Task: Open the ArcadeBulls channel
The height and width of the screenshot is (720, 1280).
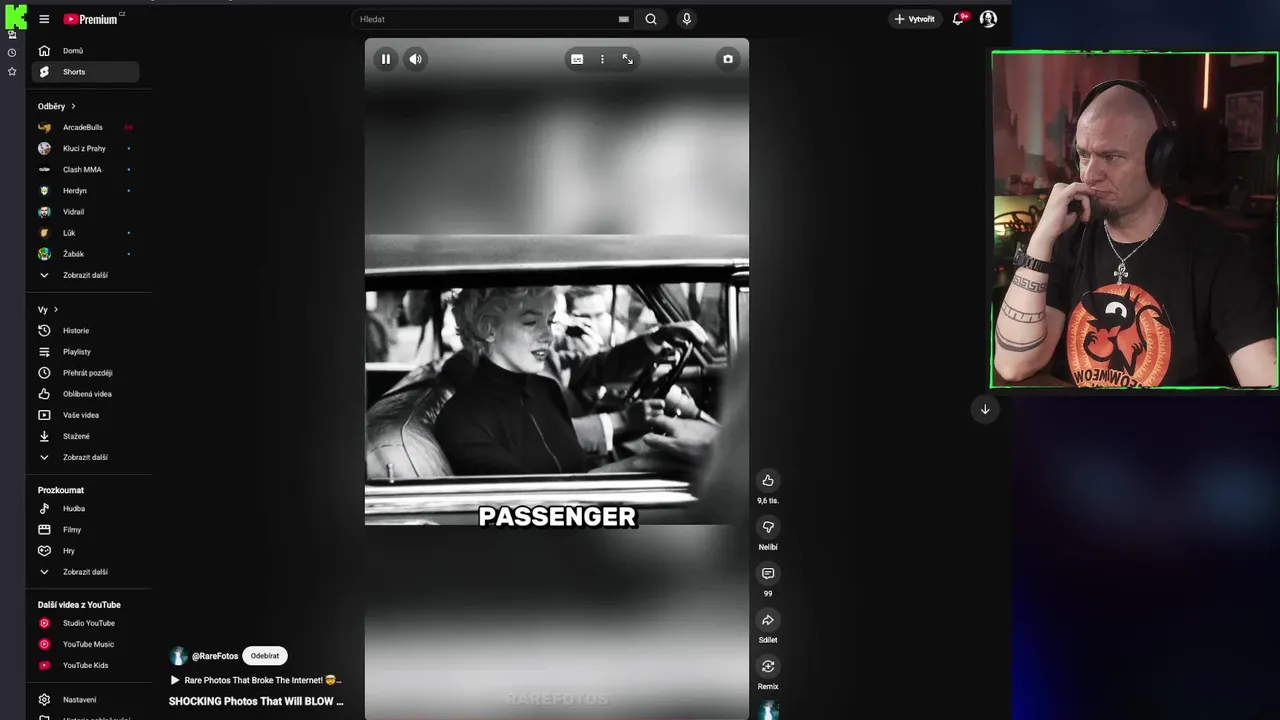Action: click(x=85, y=127)
